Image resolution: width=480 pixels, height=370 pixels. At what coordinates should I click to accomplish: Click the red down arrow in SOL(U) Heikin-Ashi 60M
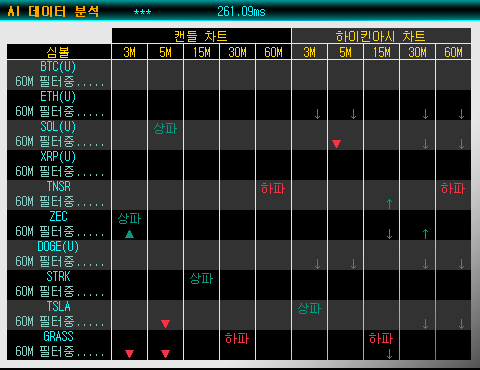tap(461, 144)
